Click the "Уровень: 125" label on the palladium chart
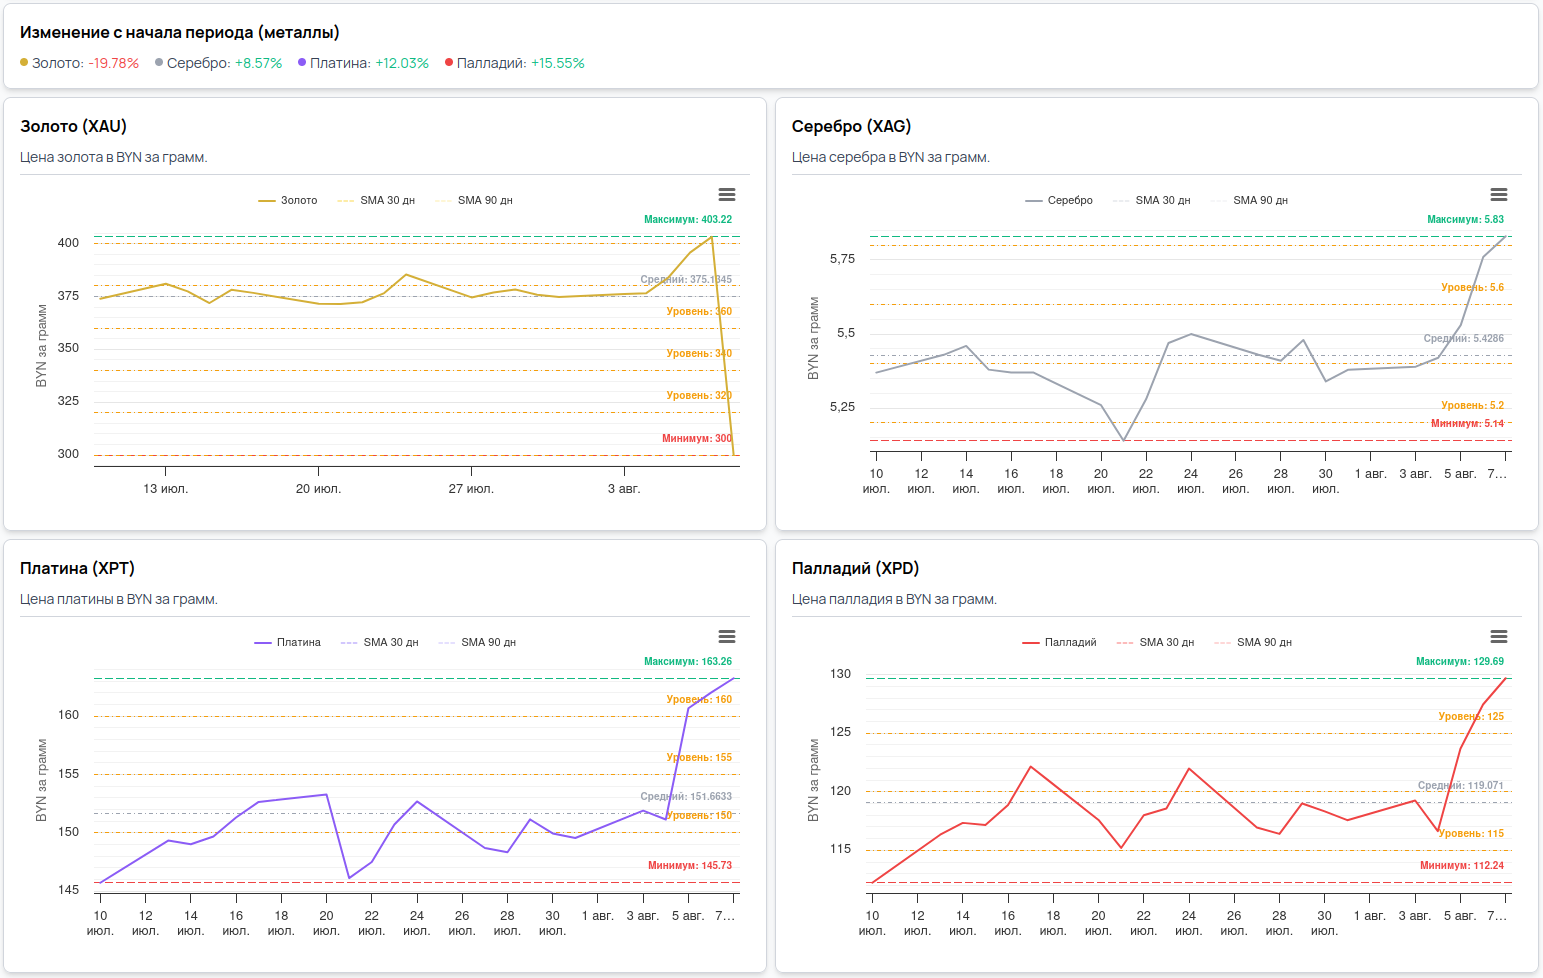This screenshot has width=1543, height=978. pyautogui.click(x=1471, y=716)
